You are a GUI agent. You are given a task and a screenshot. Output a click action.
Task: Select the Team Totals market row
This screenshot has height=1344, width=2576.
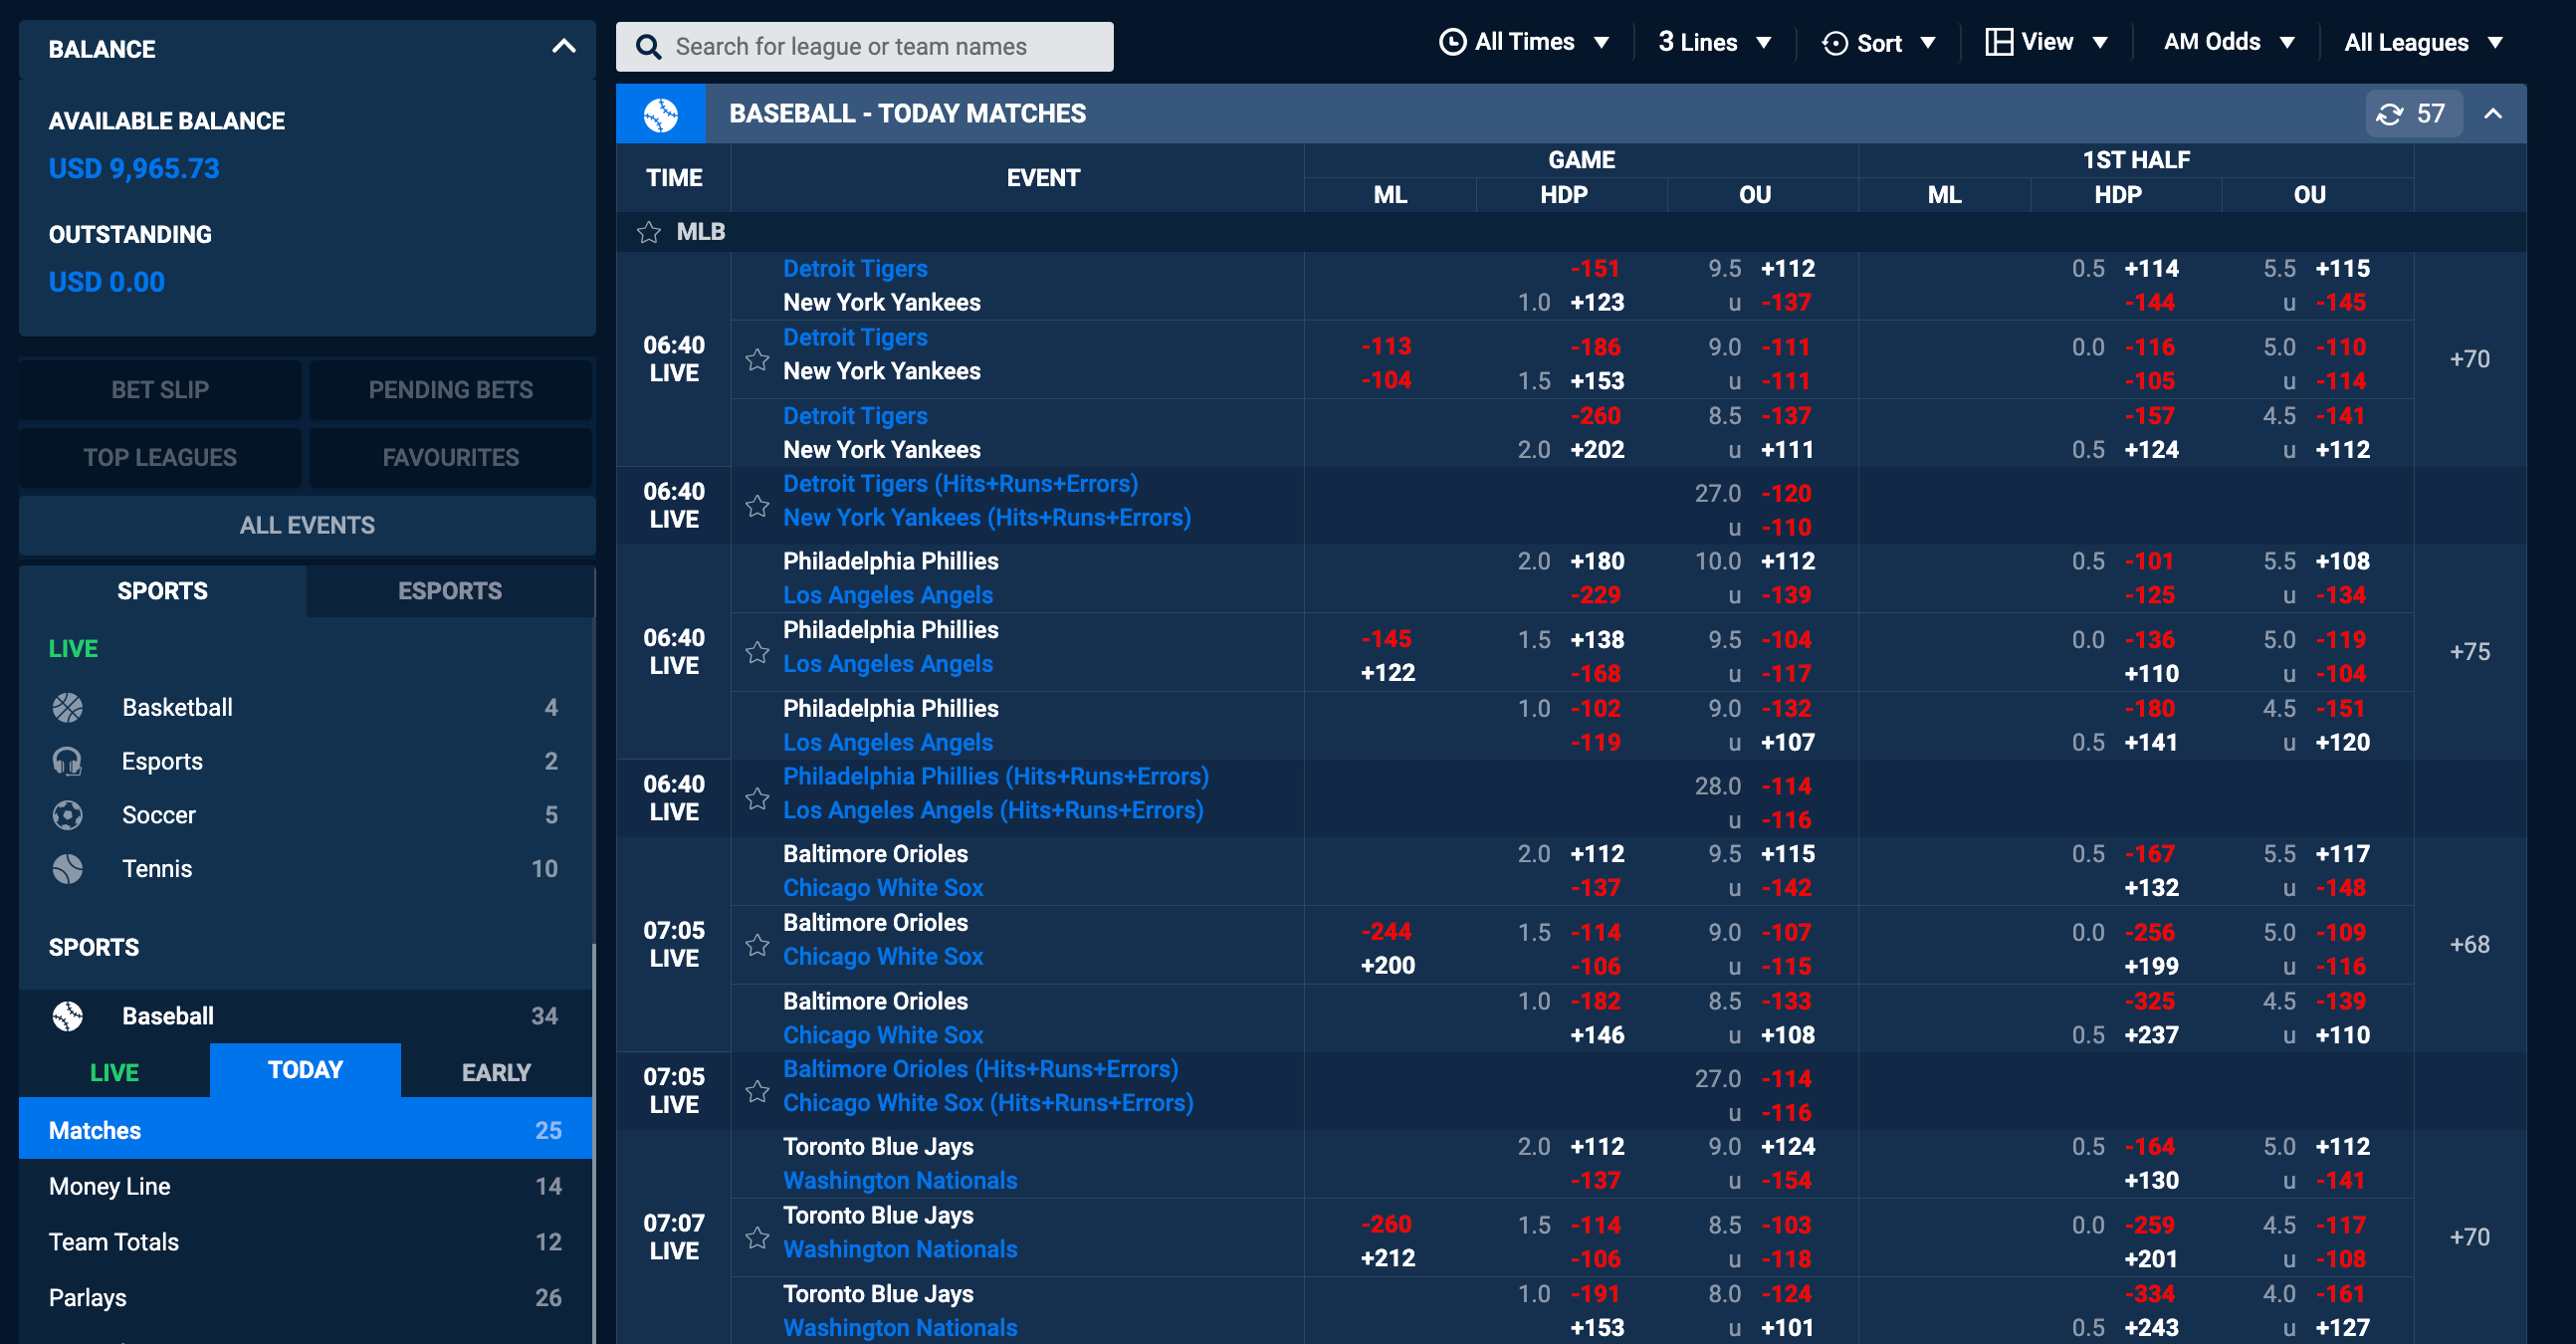coord(305,1243)
